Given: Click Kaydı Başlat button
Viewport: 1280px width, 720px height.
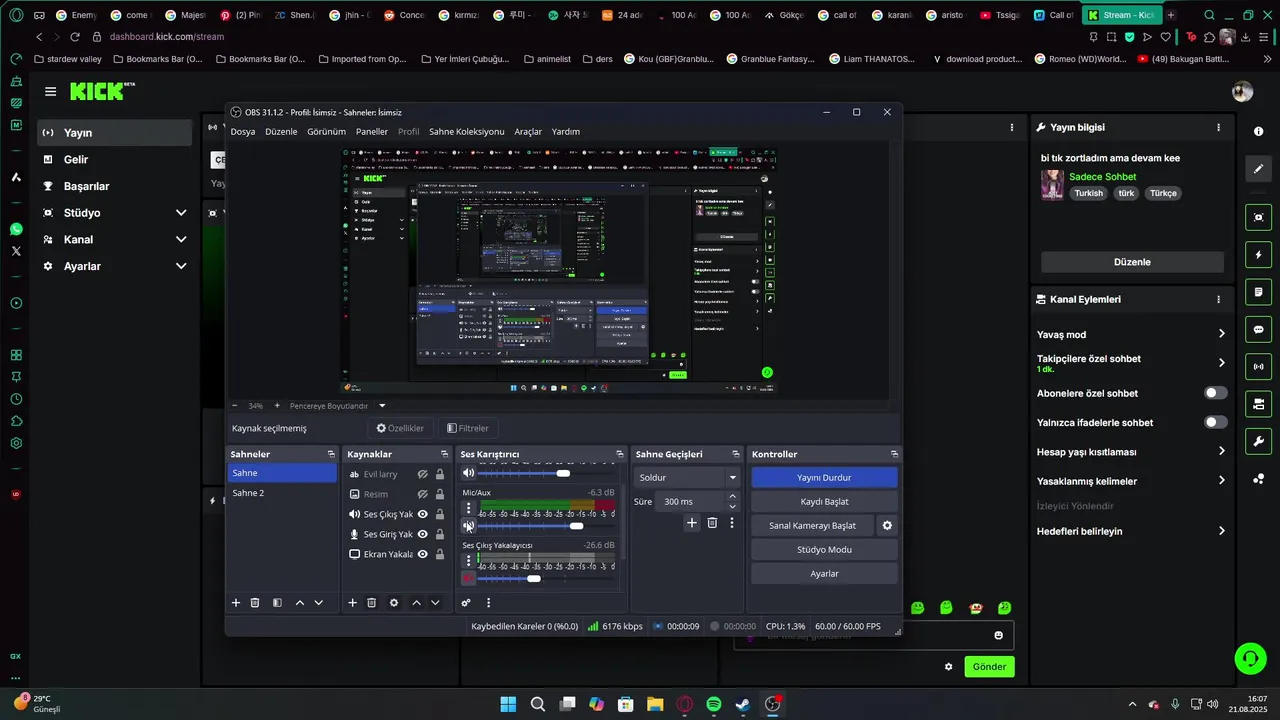Looking at the screenshot, I should pos(824,502).
